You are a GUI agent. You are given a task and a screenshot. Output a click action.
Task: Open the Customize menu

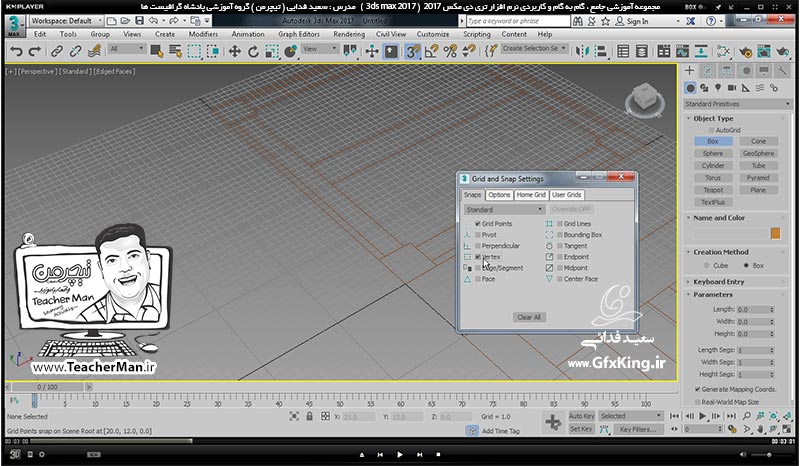click(x=433, y=34)
